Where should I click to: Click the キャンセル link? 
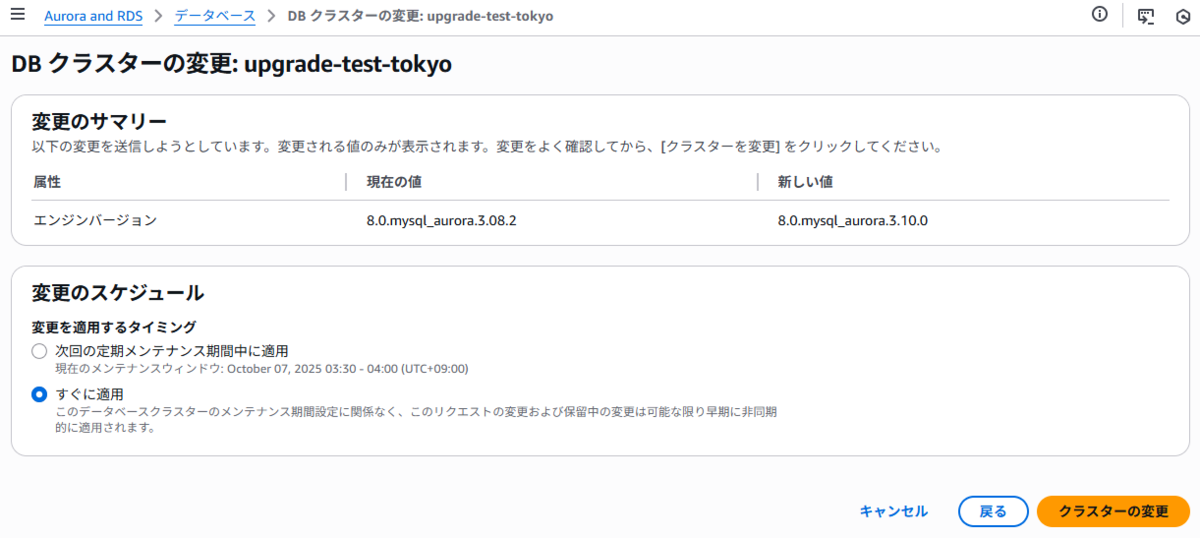pyautogui.click(x=893, y=511)
